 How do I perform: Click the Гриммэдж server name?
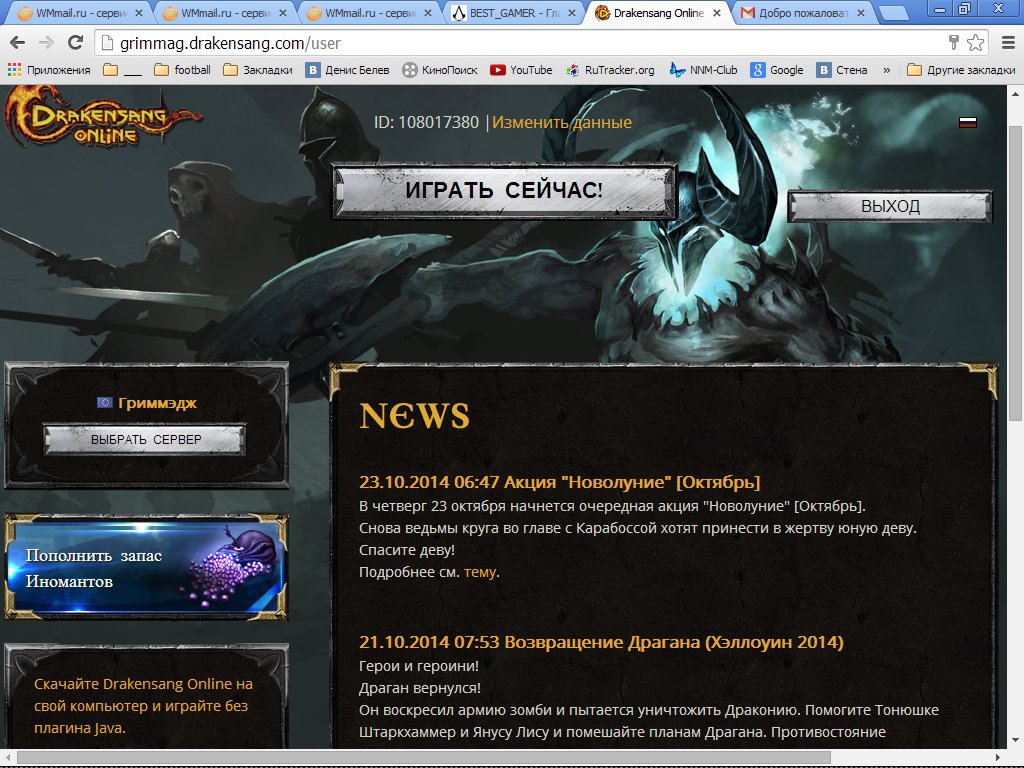pyautogui.click(x=157, y=403)
